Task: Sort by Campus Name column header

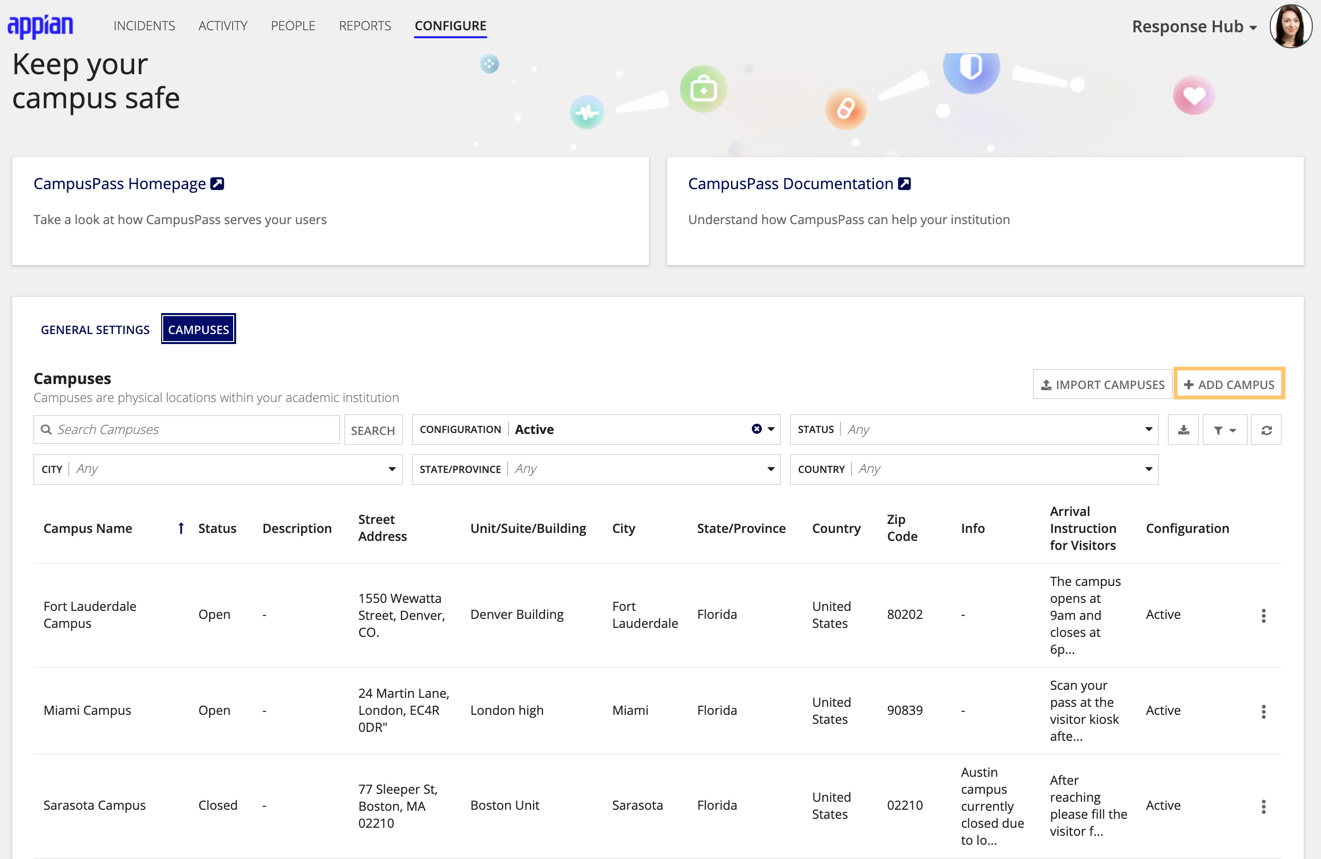Action: (x=88, y=528)
